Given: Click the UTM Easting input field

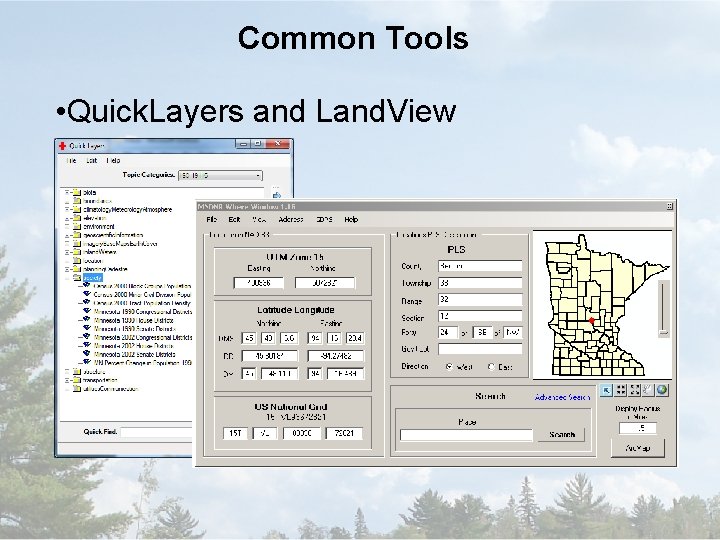Looking at the screenshot, I should [x=259, y=283].
